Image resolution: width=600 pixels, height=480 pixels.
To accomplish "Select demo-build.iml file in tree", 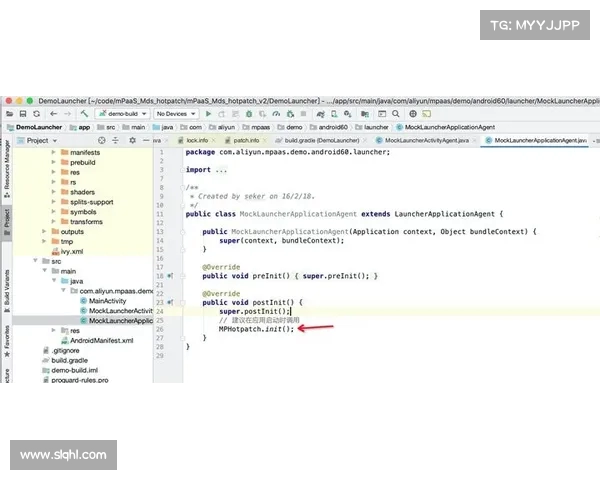I will [70, 370].
